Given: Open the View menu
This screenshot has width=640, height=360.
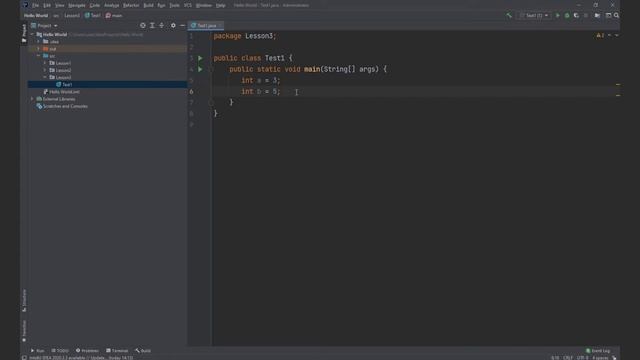Looking at the screenshot, I should [60, 5].
